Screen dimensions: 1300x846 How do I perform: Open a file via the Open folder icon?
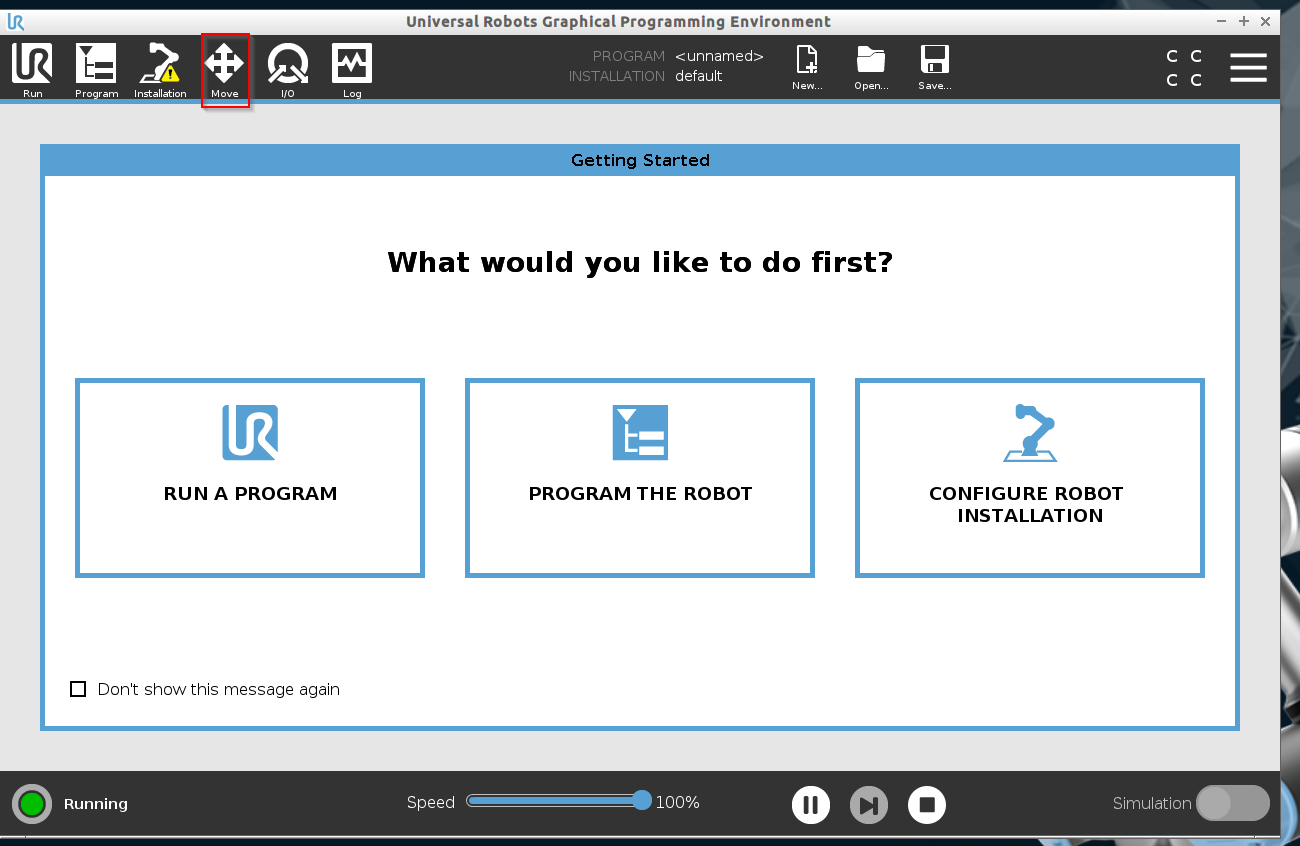tap(871, 69)
